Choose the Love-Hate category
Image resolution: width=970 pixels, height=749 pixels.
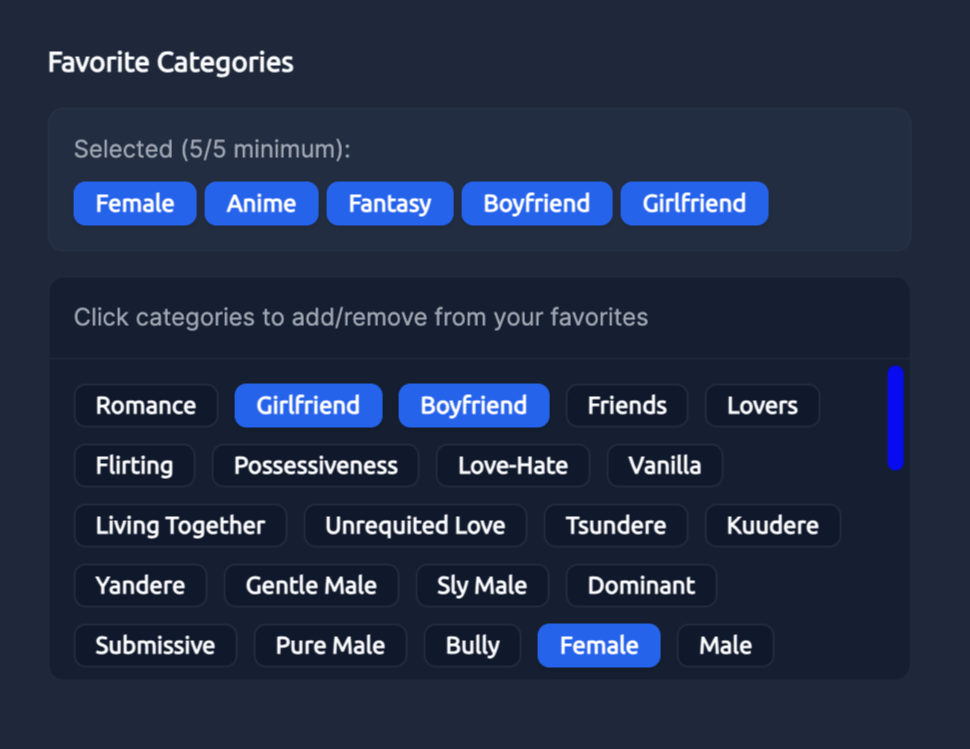512,465
